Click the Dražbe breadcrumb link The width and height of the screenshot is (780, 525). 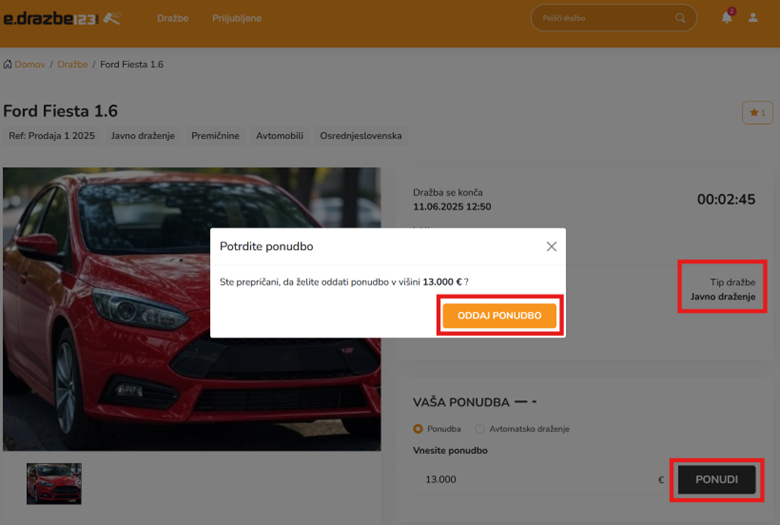(x=72, y=64)
